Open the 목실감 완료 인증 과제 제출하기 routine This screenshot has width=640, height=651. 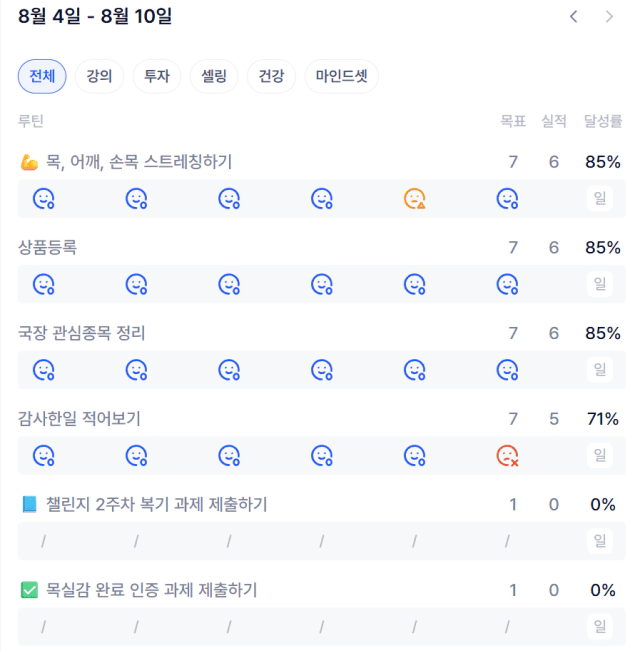tap(151, 590)
